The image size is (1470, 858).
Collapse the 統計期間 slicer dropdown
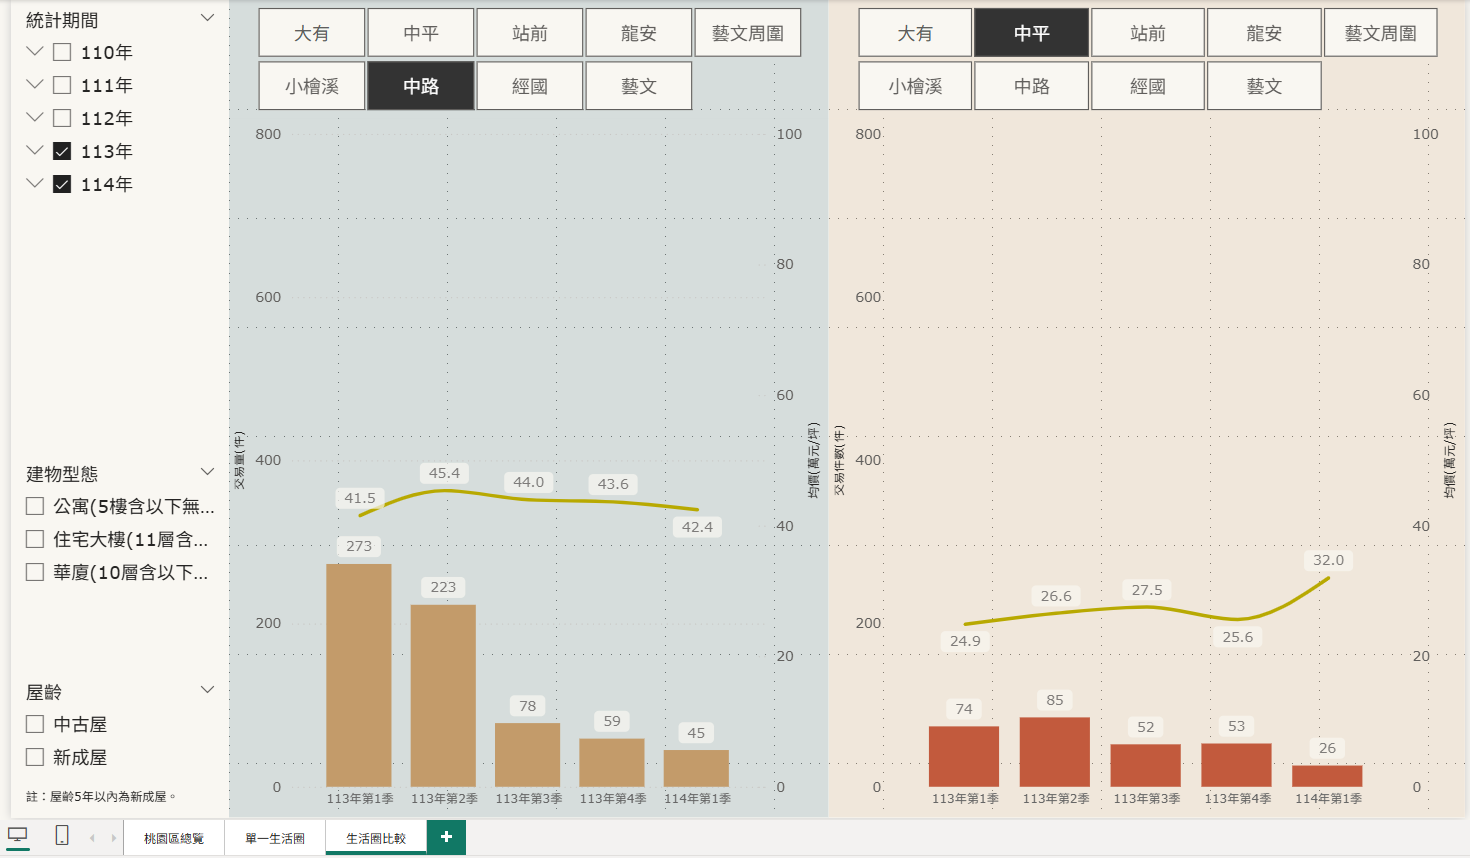click(x=207, y=19)
